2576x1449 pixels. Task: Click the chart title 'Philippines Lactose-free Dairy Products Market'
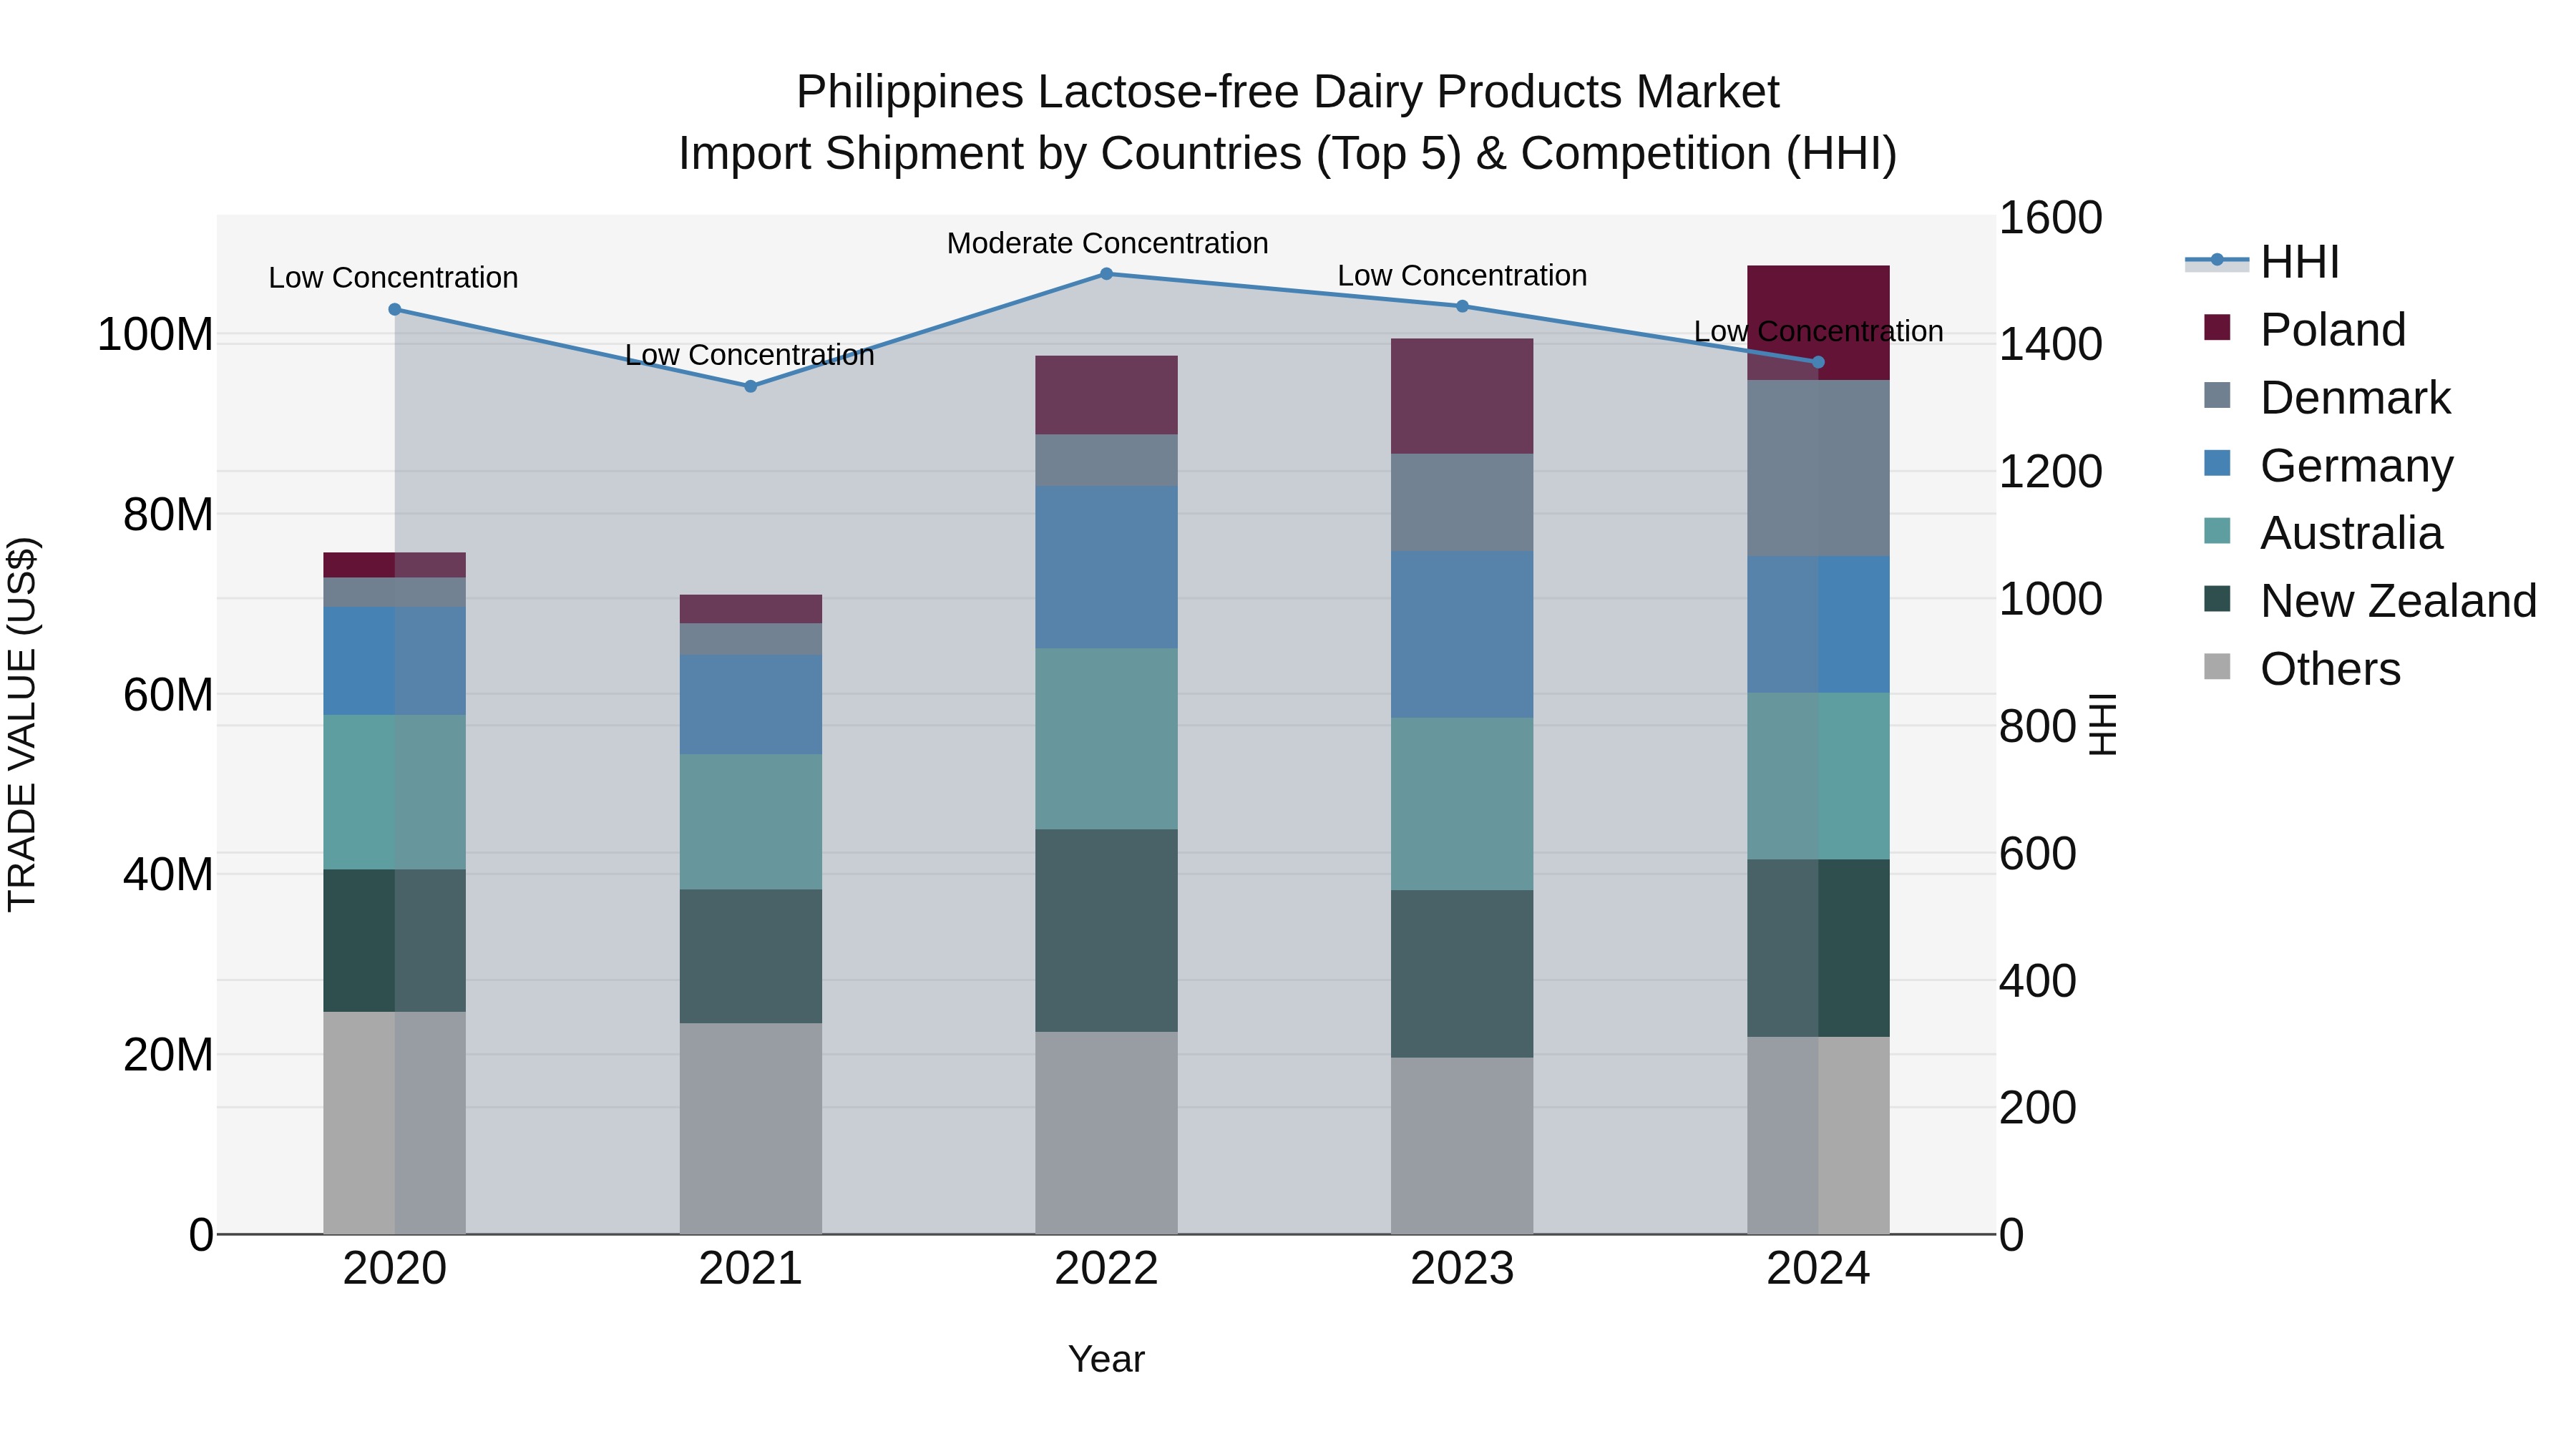[x=1288, y=92]
